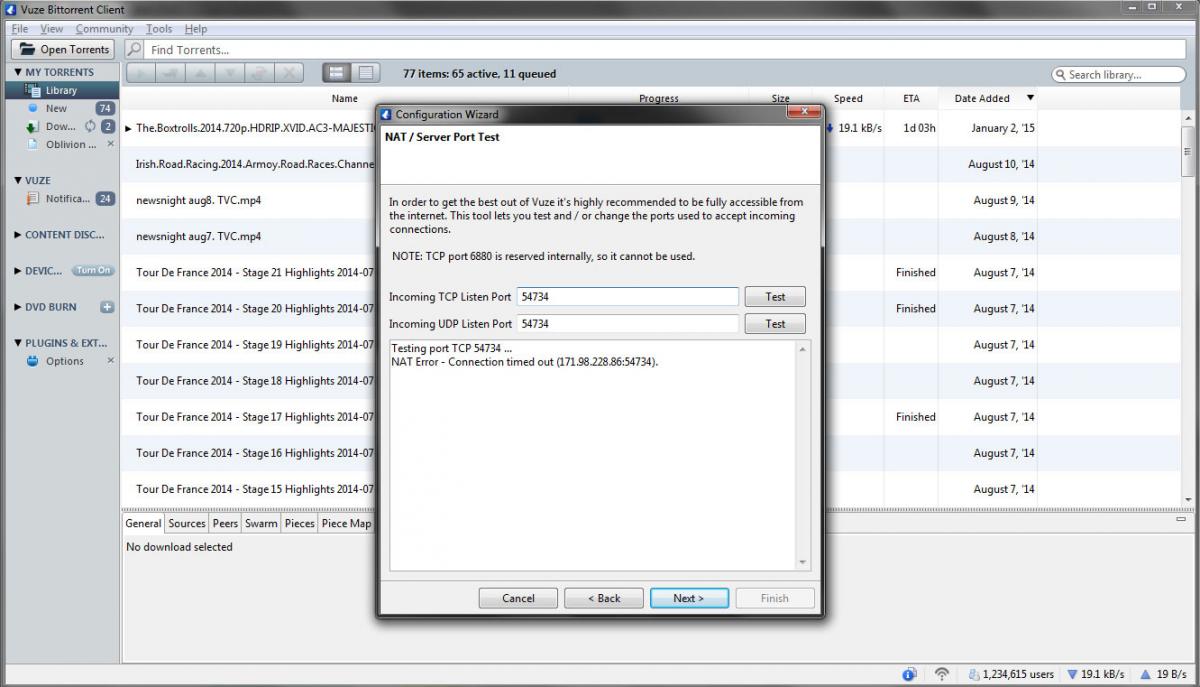Switch to the big-row library view
1200x687 pixels.
tap(336, 73)
